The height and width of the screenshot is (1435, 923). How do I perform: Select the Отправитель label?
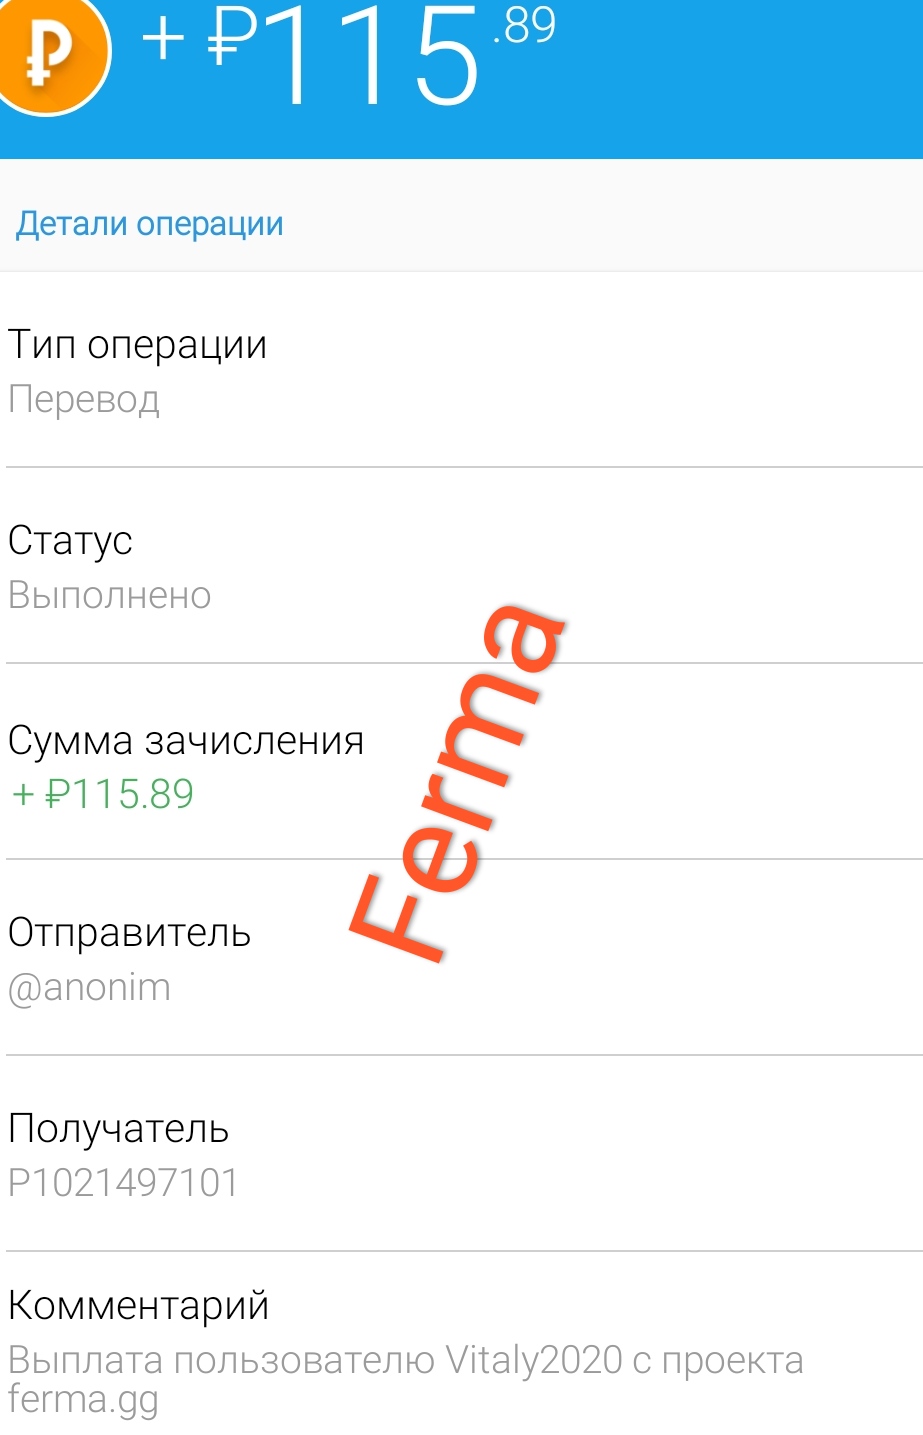coord(129,933)
